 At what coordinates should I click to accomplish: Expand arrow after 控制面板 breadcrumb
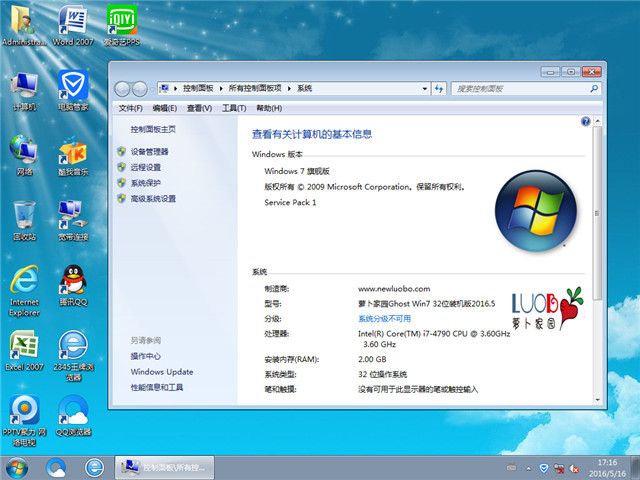(x=221, y=89)
